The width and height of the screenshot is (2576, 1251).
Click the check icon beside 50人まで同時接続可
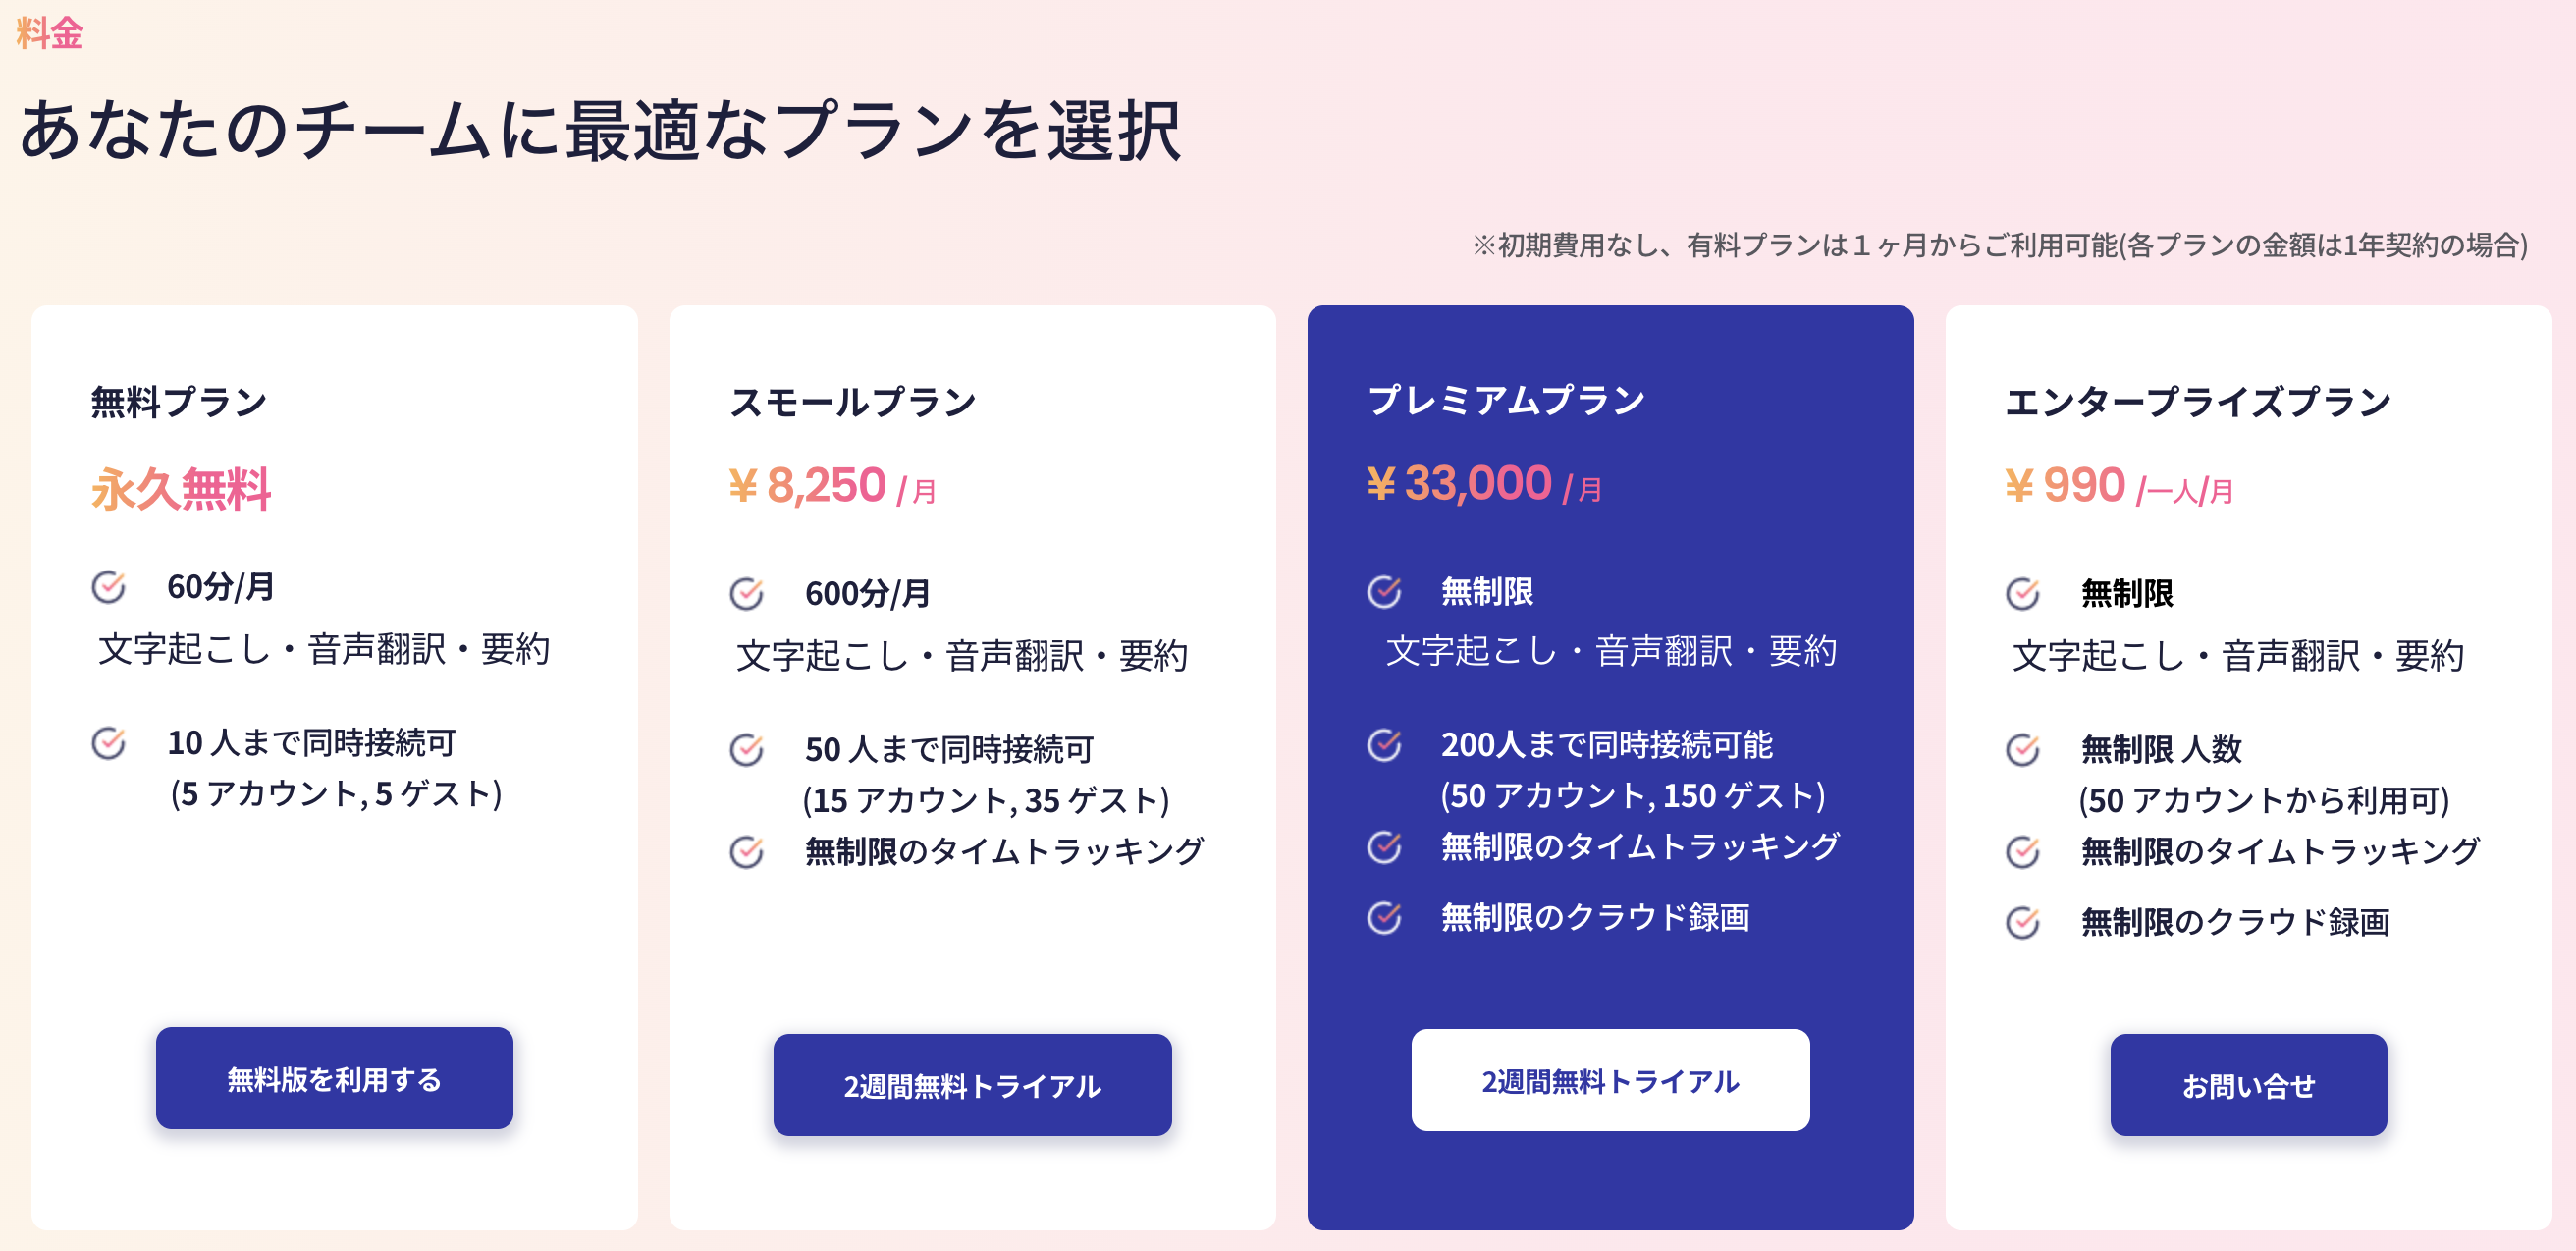[747, 749]
